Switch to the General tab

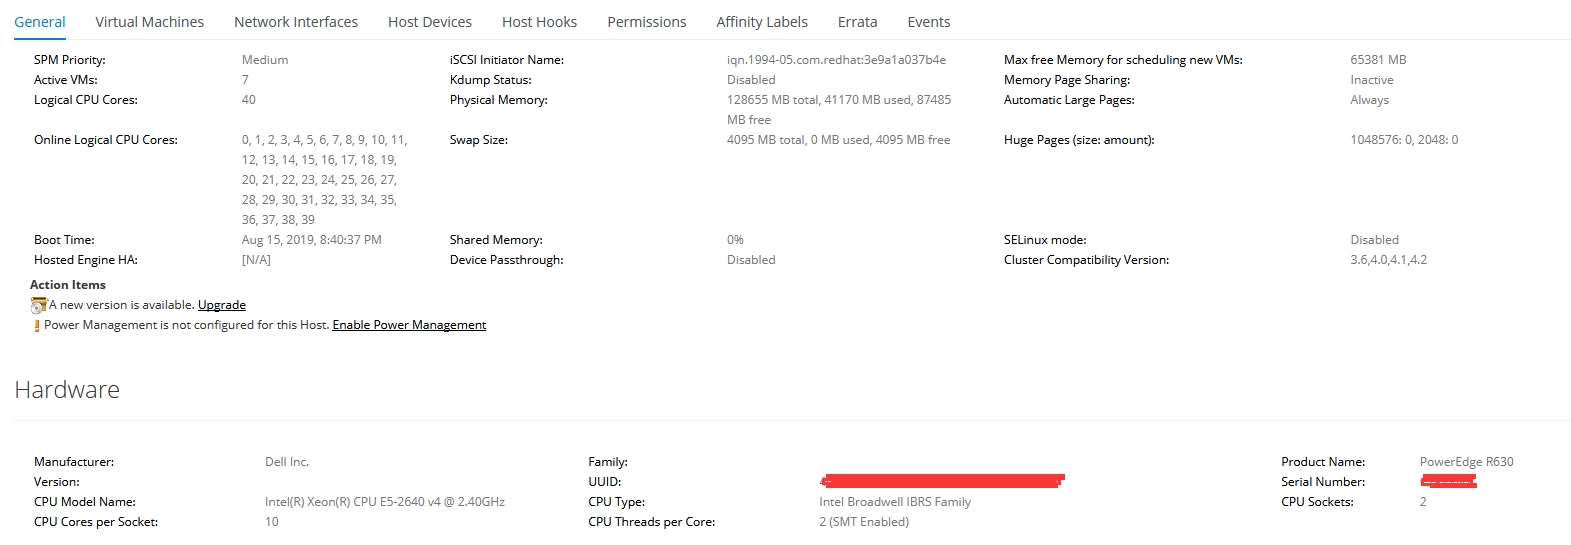click(40, 22)
